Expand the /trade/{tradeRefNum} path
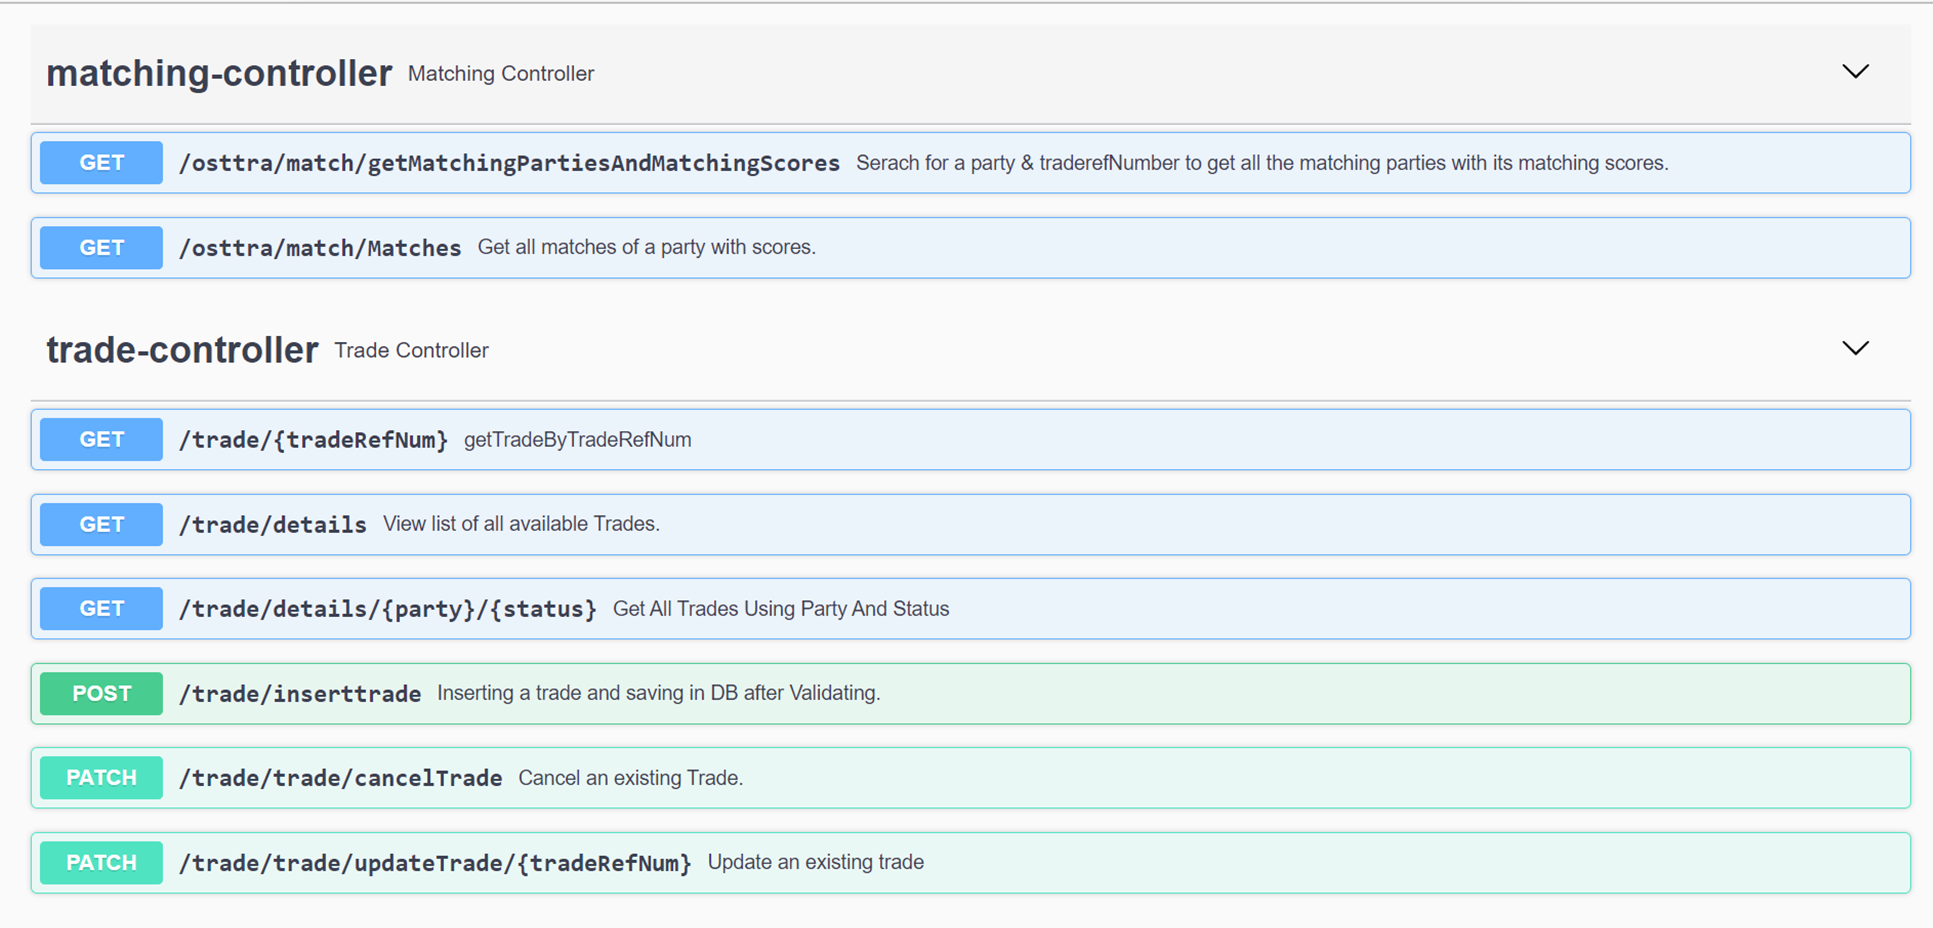The width and height of the screenshot is (1933, 928). point(313,440)
